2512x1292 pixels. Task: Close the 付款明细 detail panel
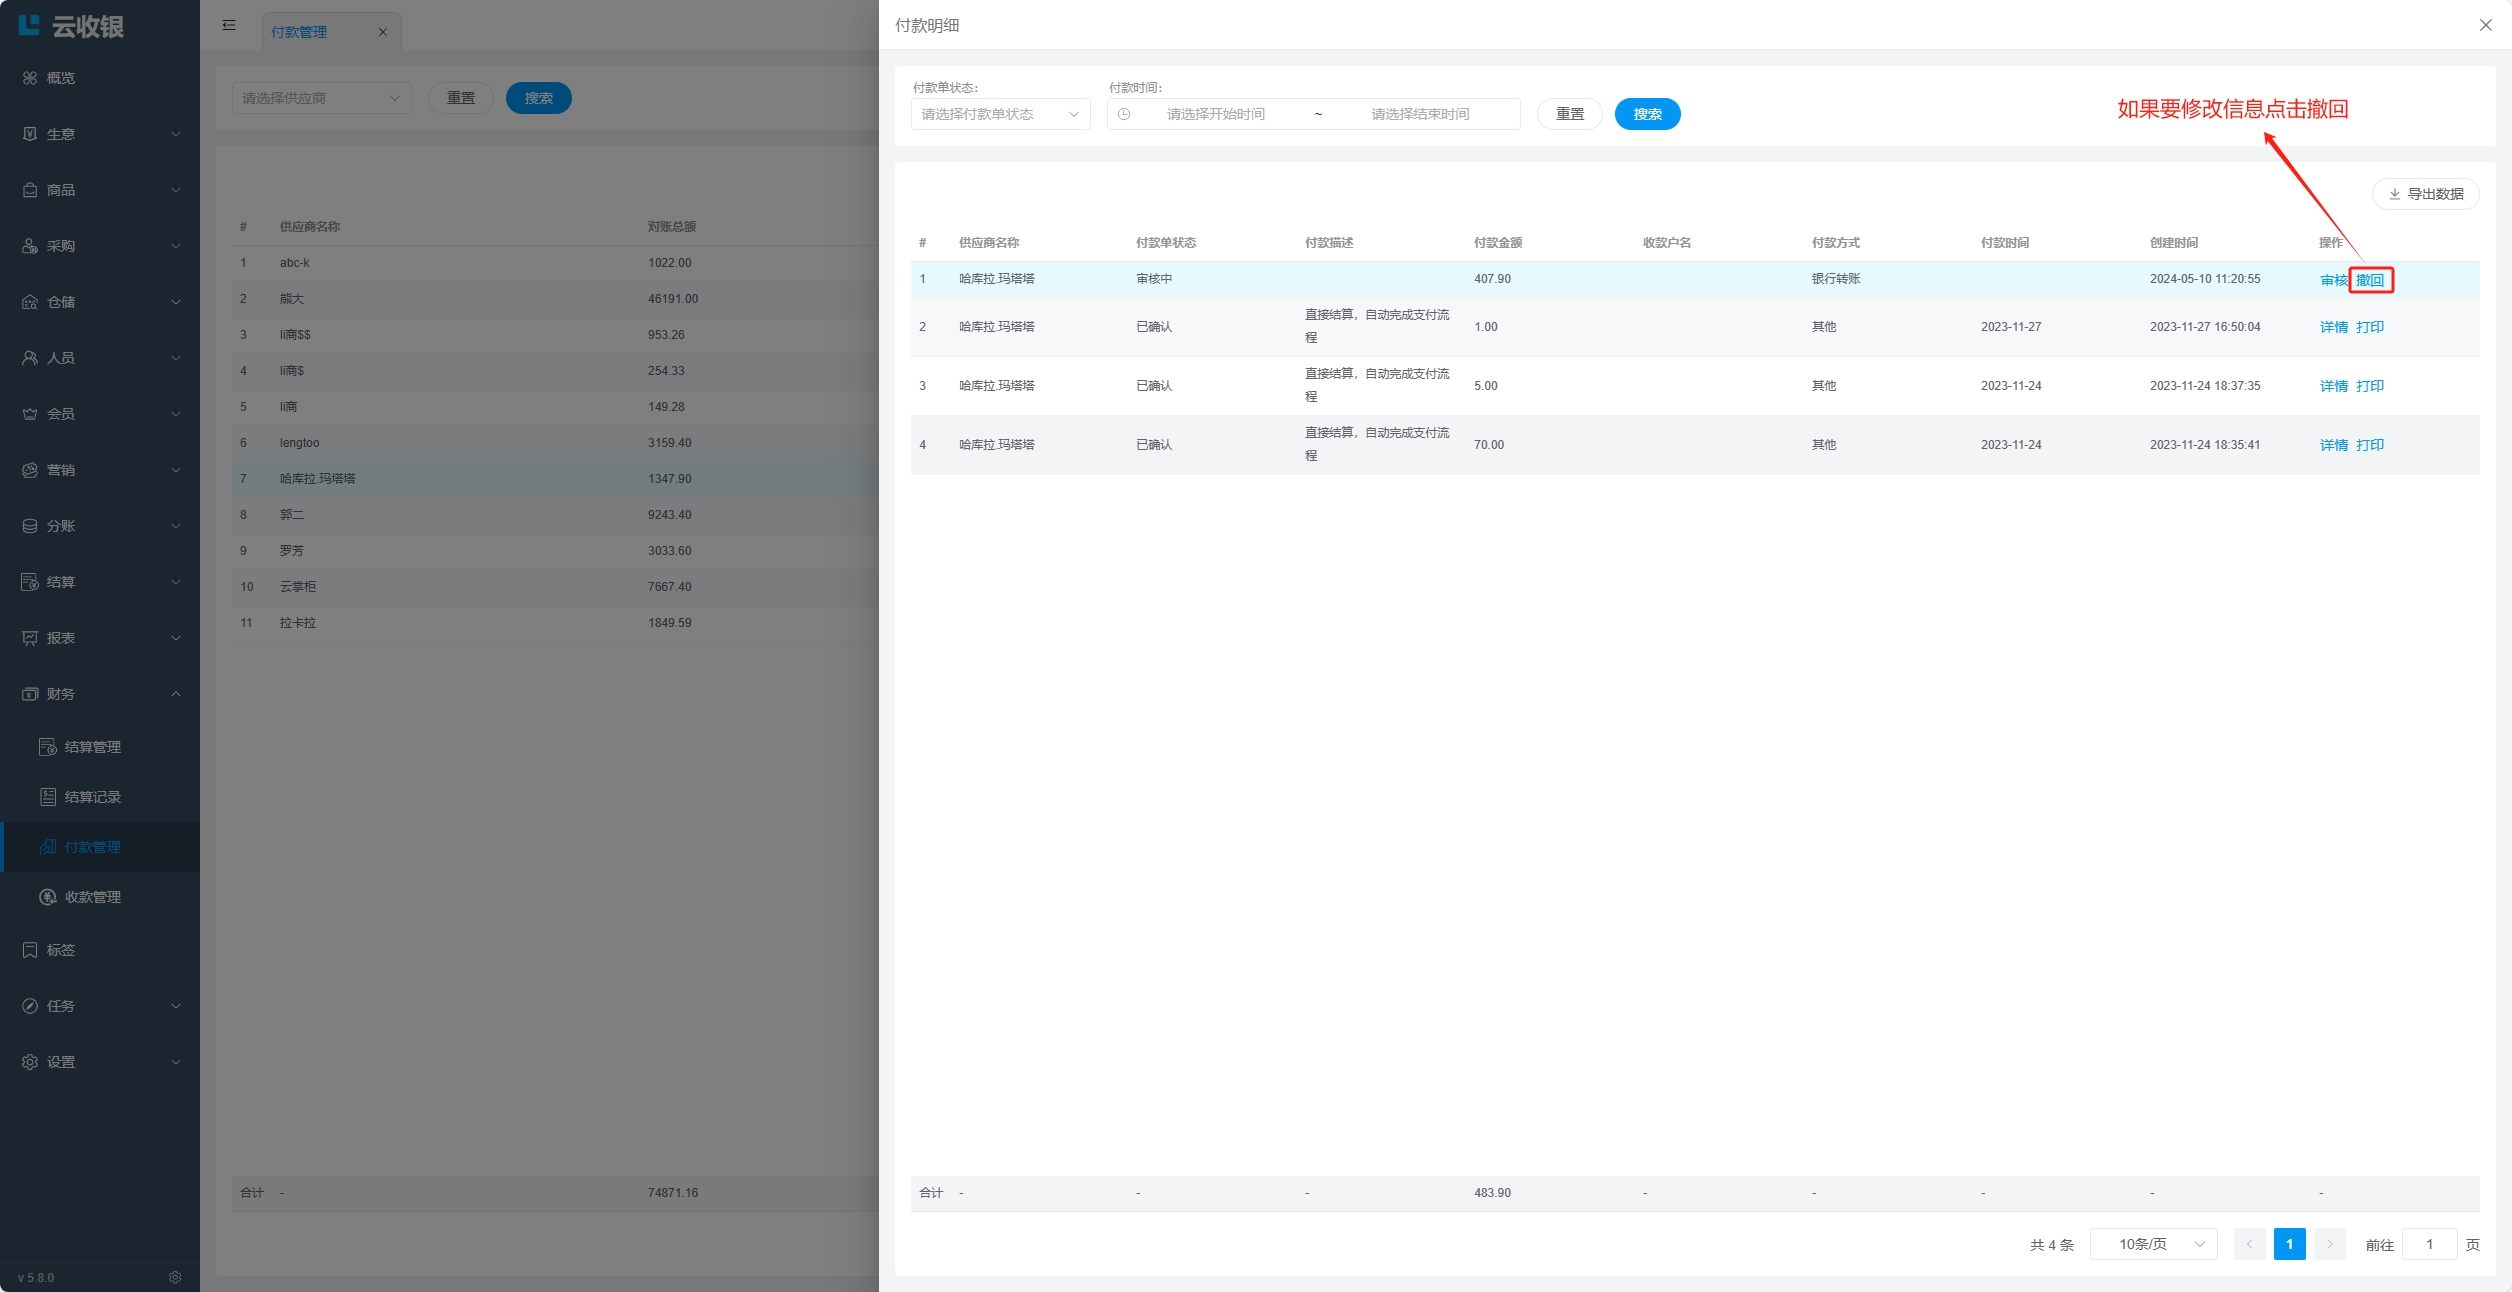click(x=2485, y=25)
